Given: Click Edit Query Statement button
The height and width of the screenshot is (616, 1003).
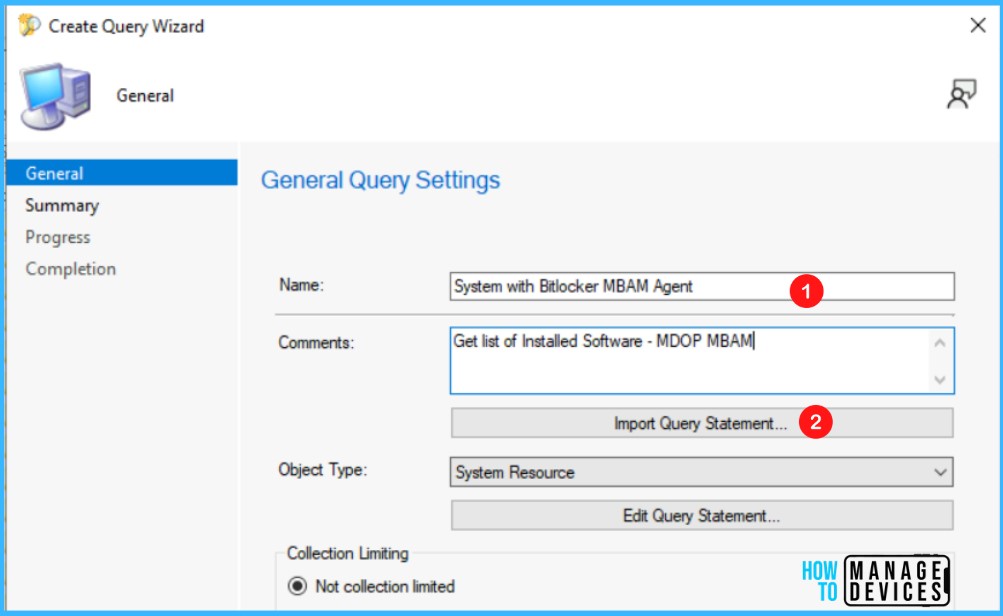Looking at the screenshot, I should (702, 516).
